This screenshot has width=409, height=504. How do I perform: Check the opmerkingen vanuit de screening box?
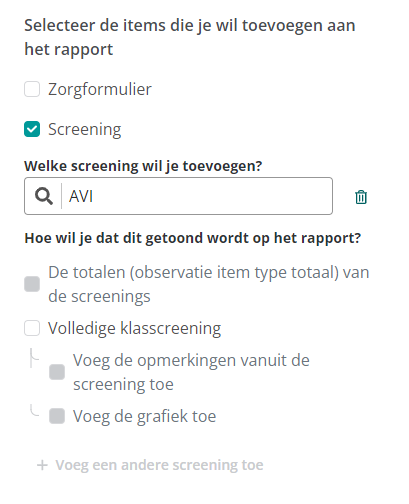(x=57, y=372)
